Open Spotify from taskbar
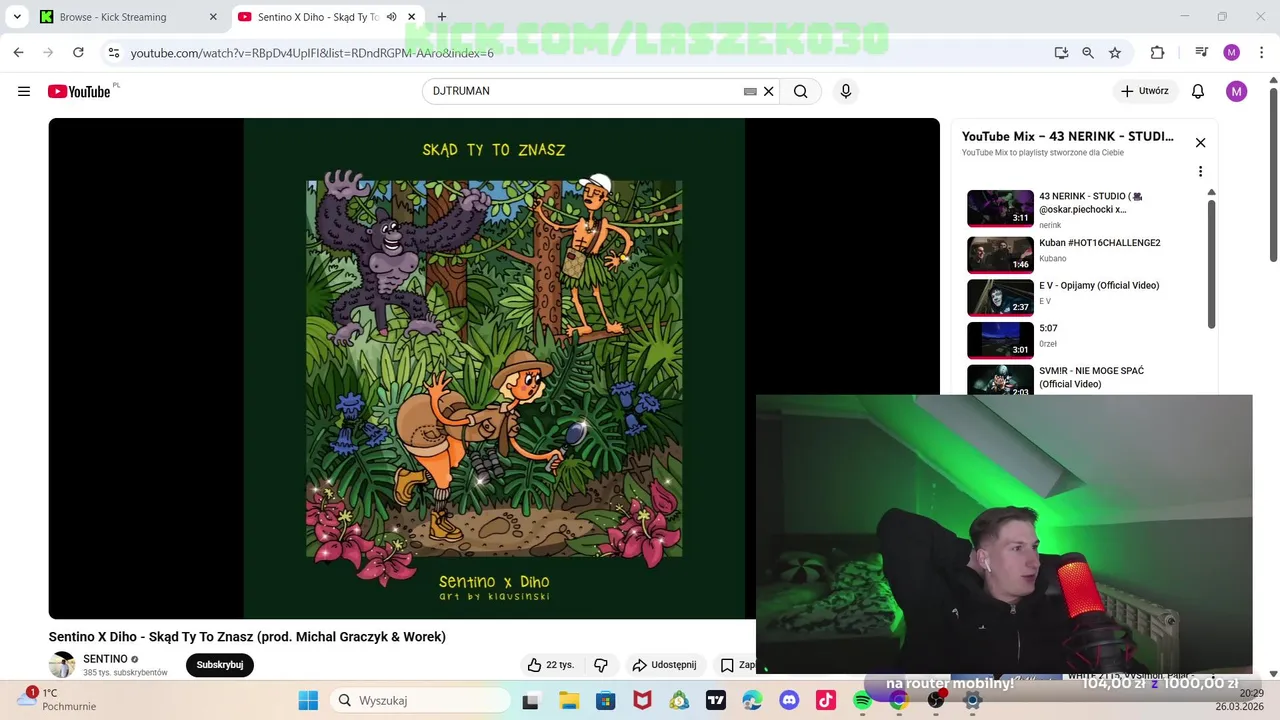 pyautogui.click(x=862, y=701)
